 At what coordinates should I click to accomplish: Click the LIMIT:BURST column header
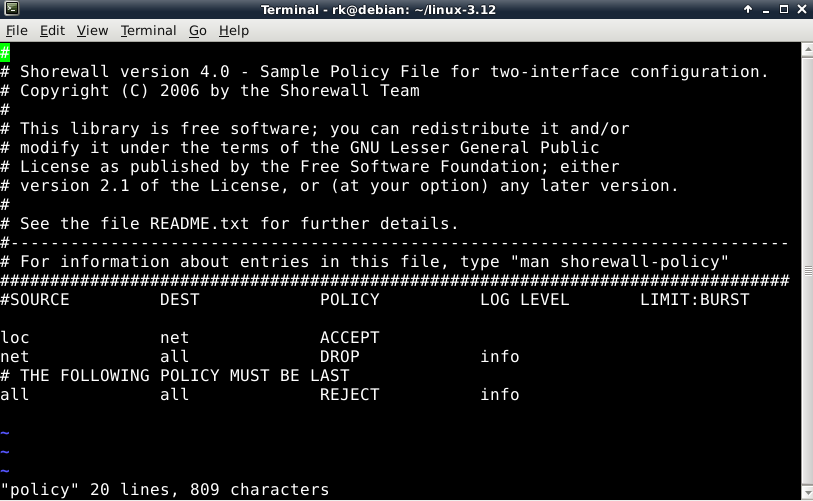pyautogui.click(x=695, y=300)
